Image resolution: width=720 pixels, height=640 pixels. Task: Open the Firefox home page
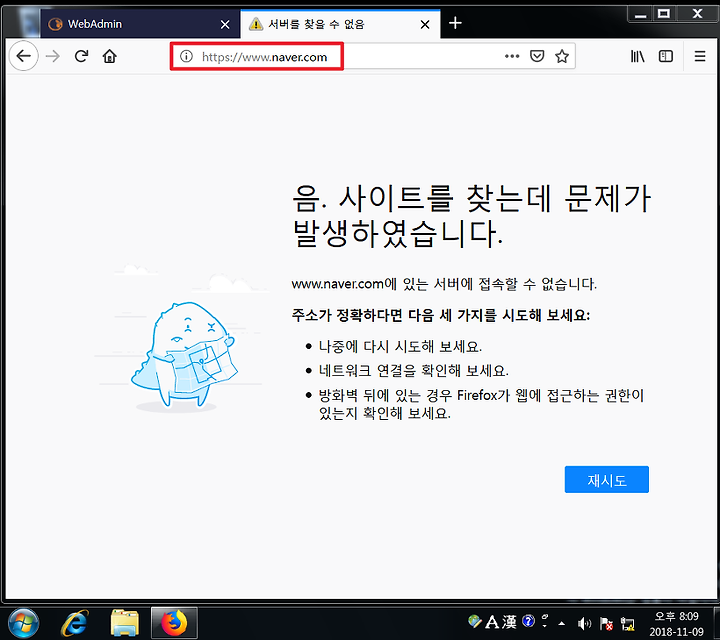click(109, 56)
